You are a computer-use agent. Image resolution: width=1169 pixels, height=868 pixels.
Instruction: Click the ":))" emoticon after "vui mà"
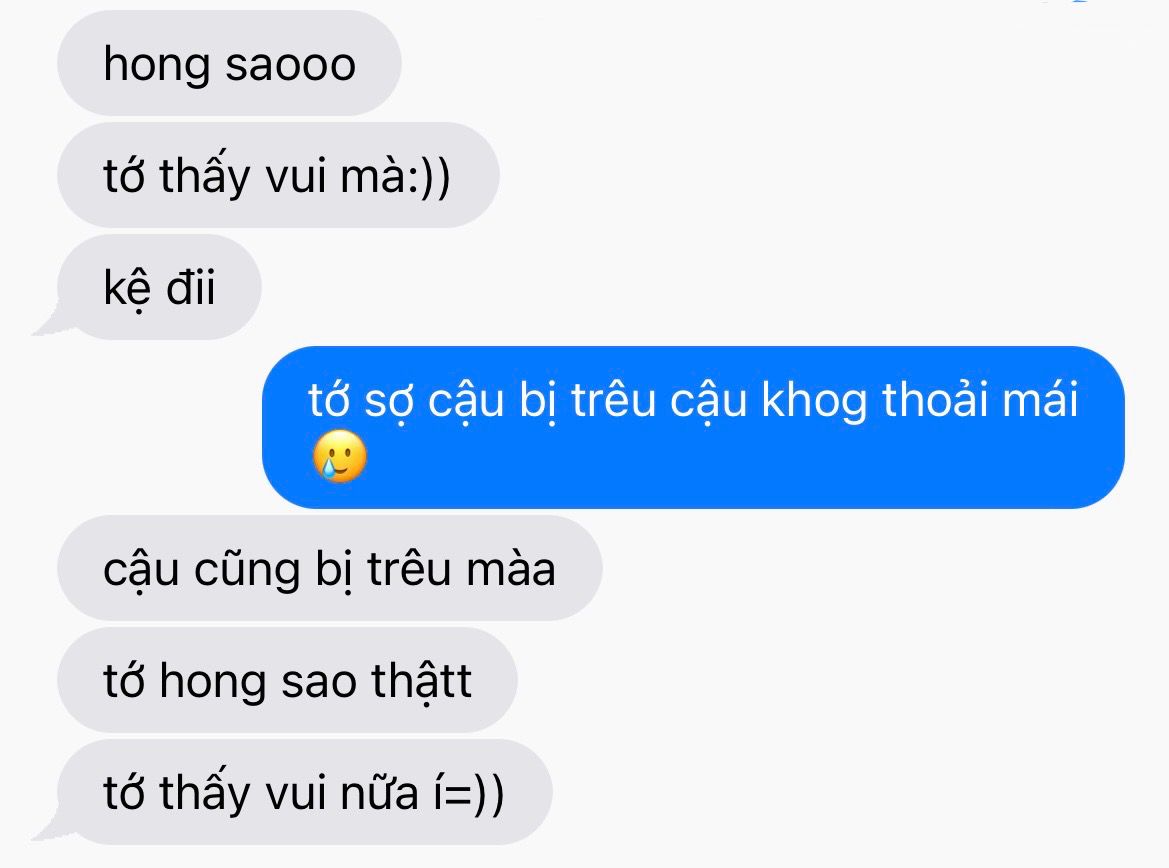(x=429, y=177)
